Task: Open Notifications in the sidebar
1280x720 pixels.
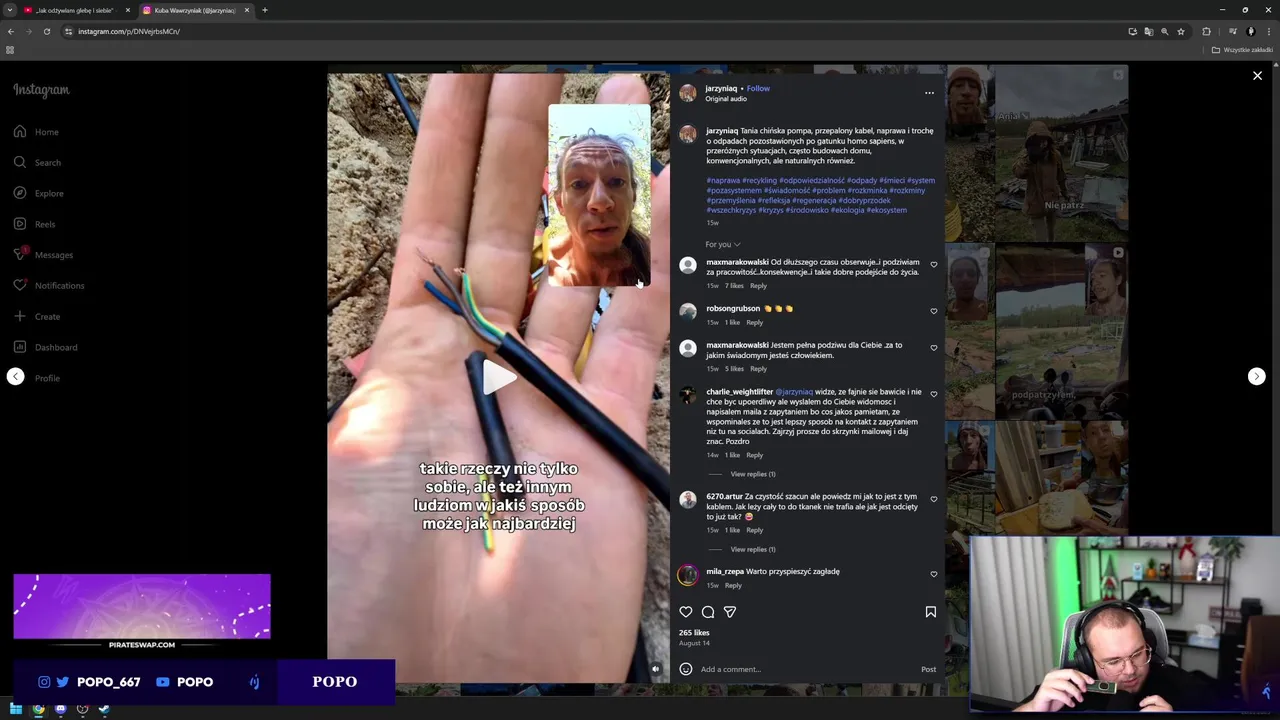Action: click(x=49, y=285)
